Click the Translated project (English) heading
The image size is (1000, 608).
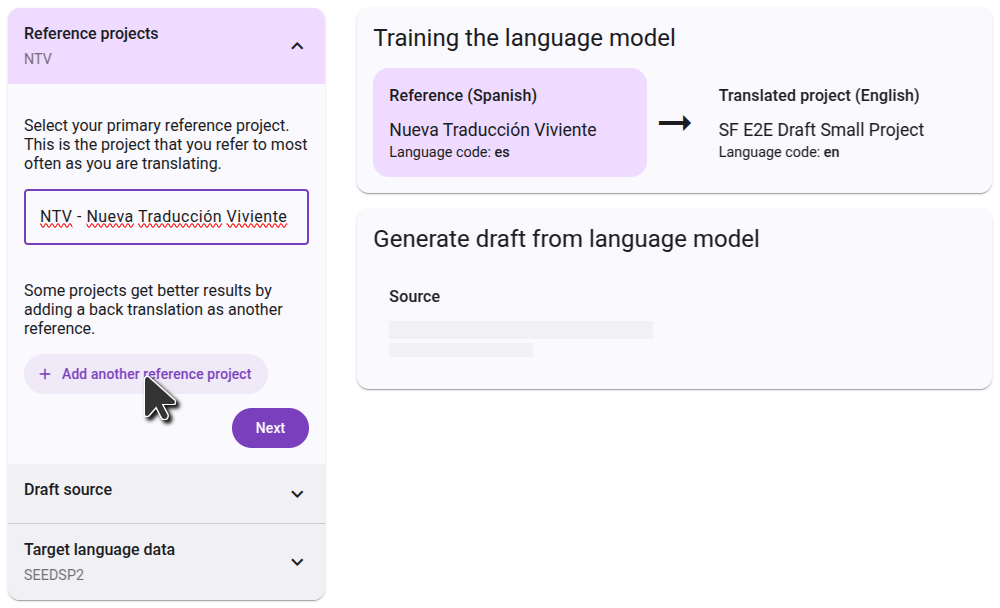click(x=818, y=96)
